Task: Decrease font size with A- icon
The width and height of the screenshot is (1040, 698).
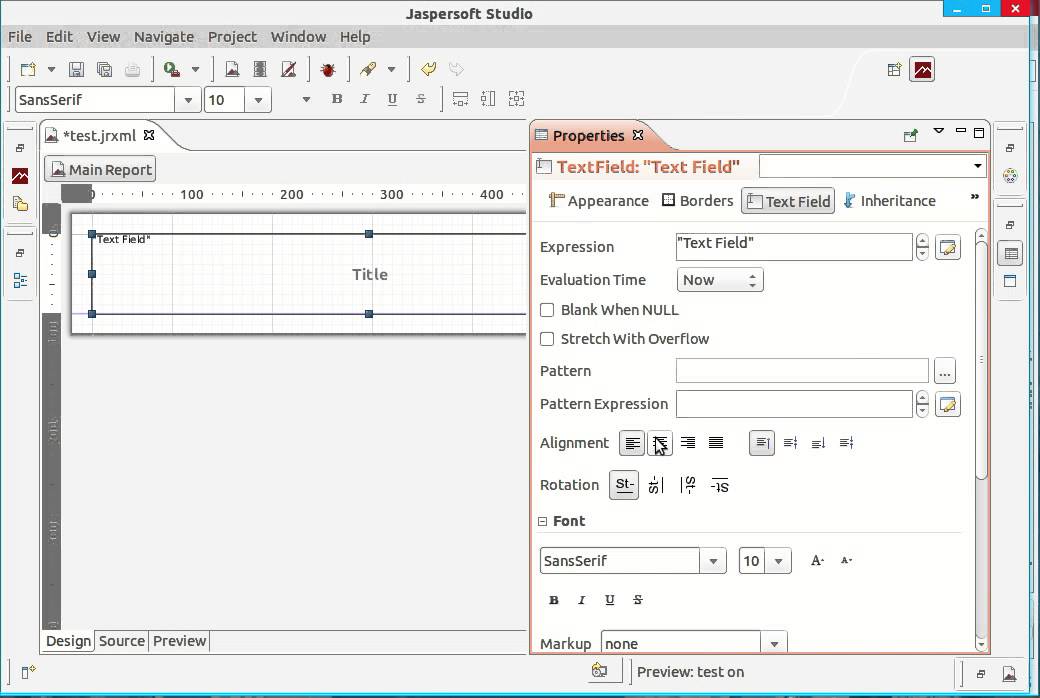Action: (846, 561)
